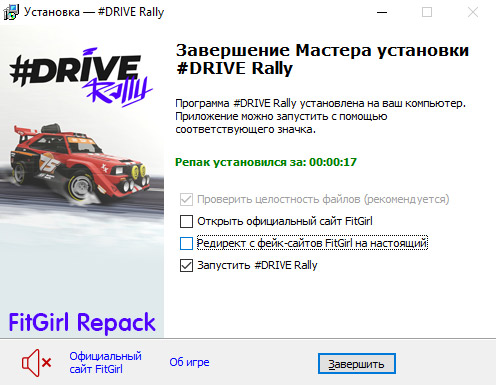Image resolution: width=496 pixels, height=385 pixels.
Task: Click the green text Репак установился за: 00:00:17
Action: (266, 162)
